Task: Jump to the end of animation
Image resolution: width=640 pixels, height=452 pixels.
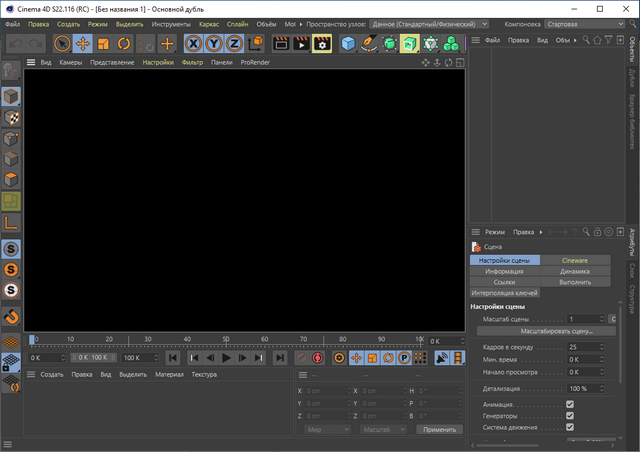Action: click(281, 358)
